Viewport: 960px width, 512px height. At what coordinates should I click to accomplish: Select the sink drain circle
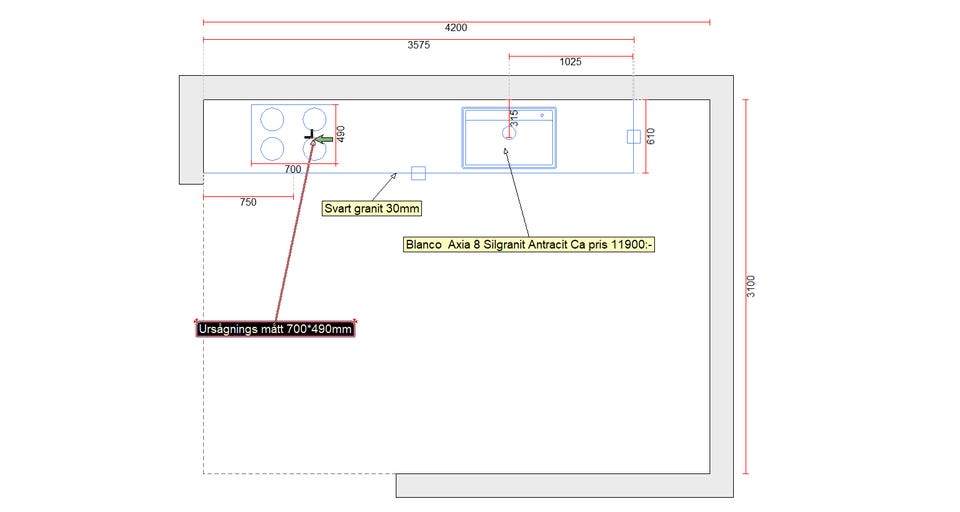509,132
